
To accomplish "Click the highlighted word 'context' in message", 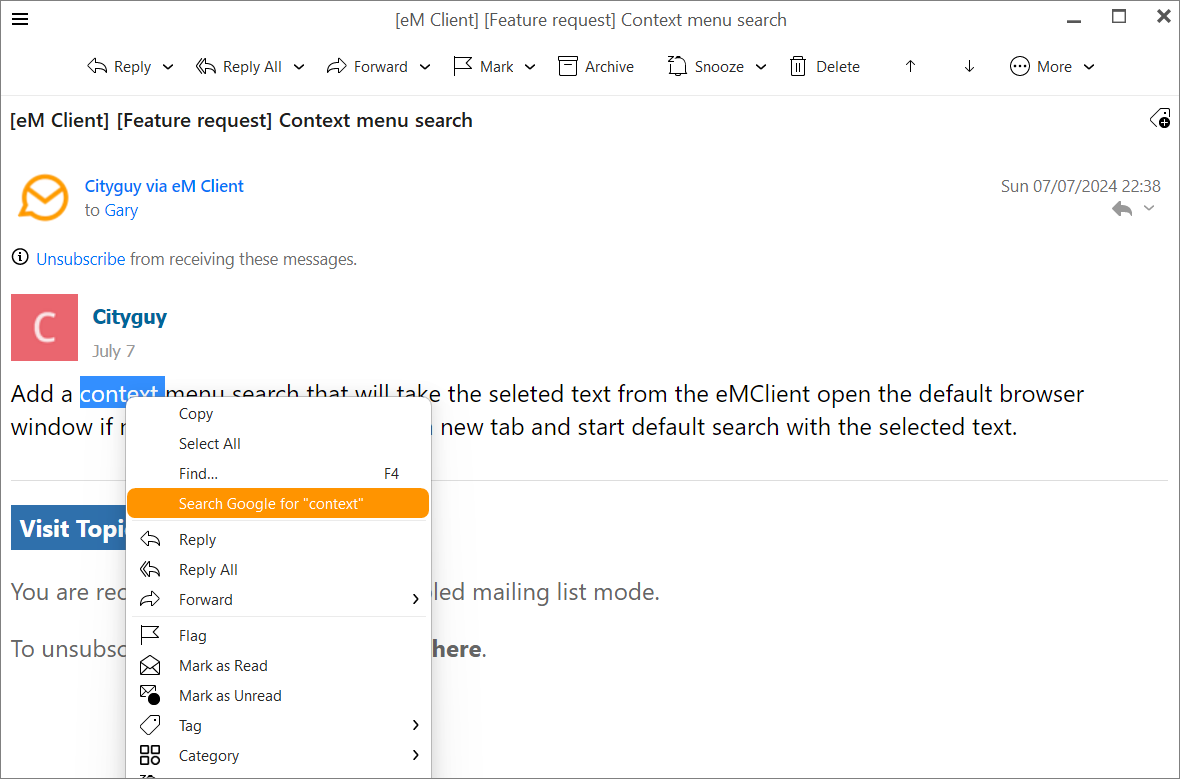I will [122, 391].
